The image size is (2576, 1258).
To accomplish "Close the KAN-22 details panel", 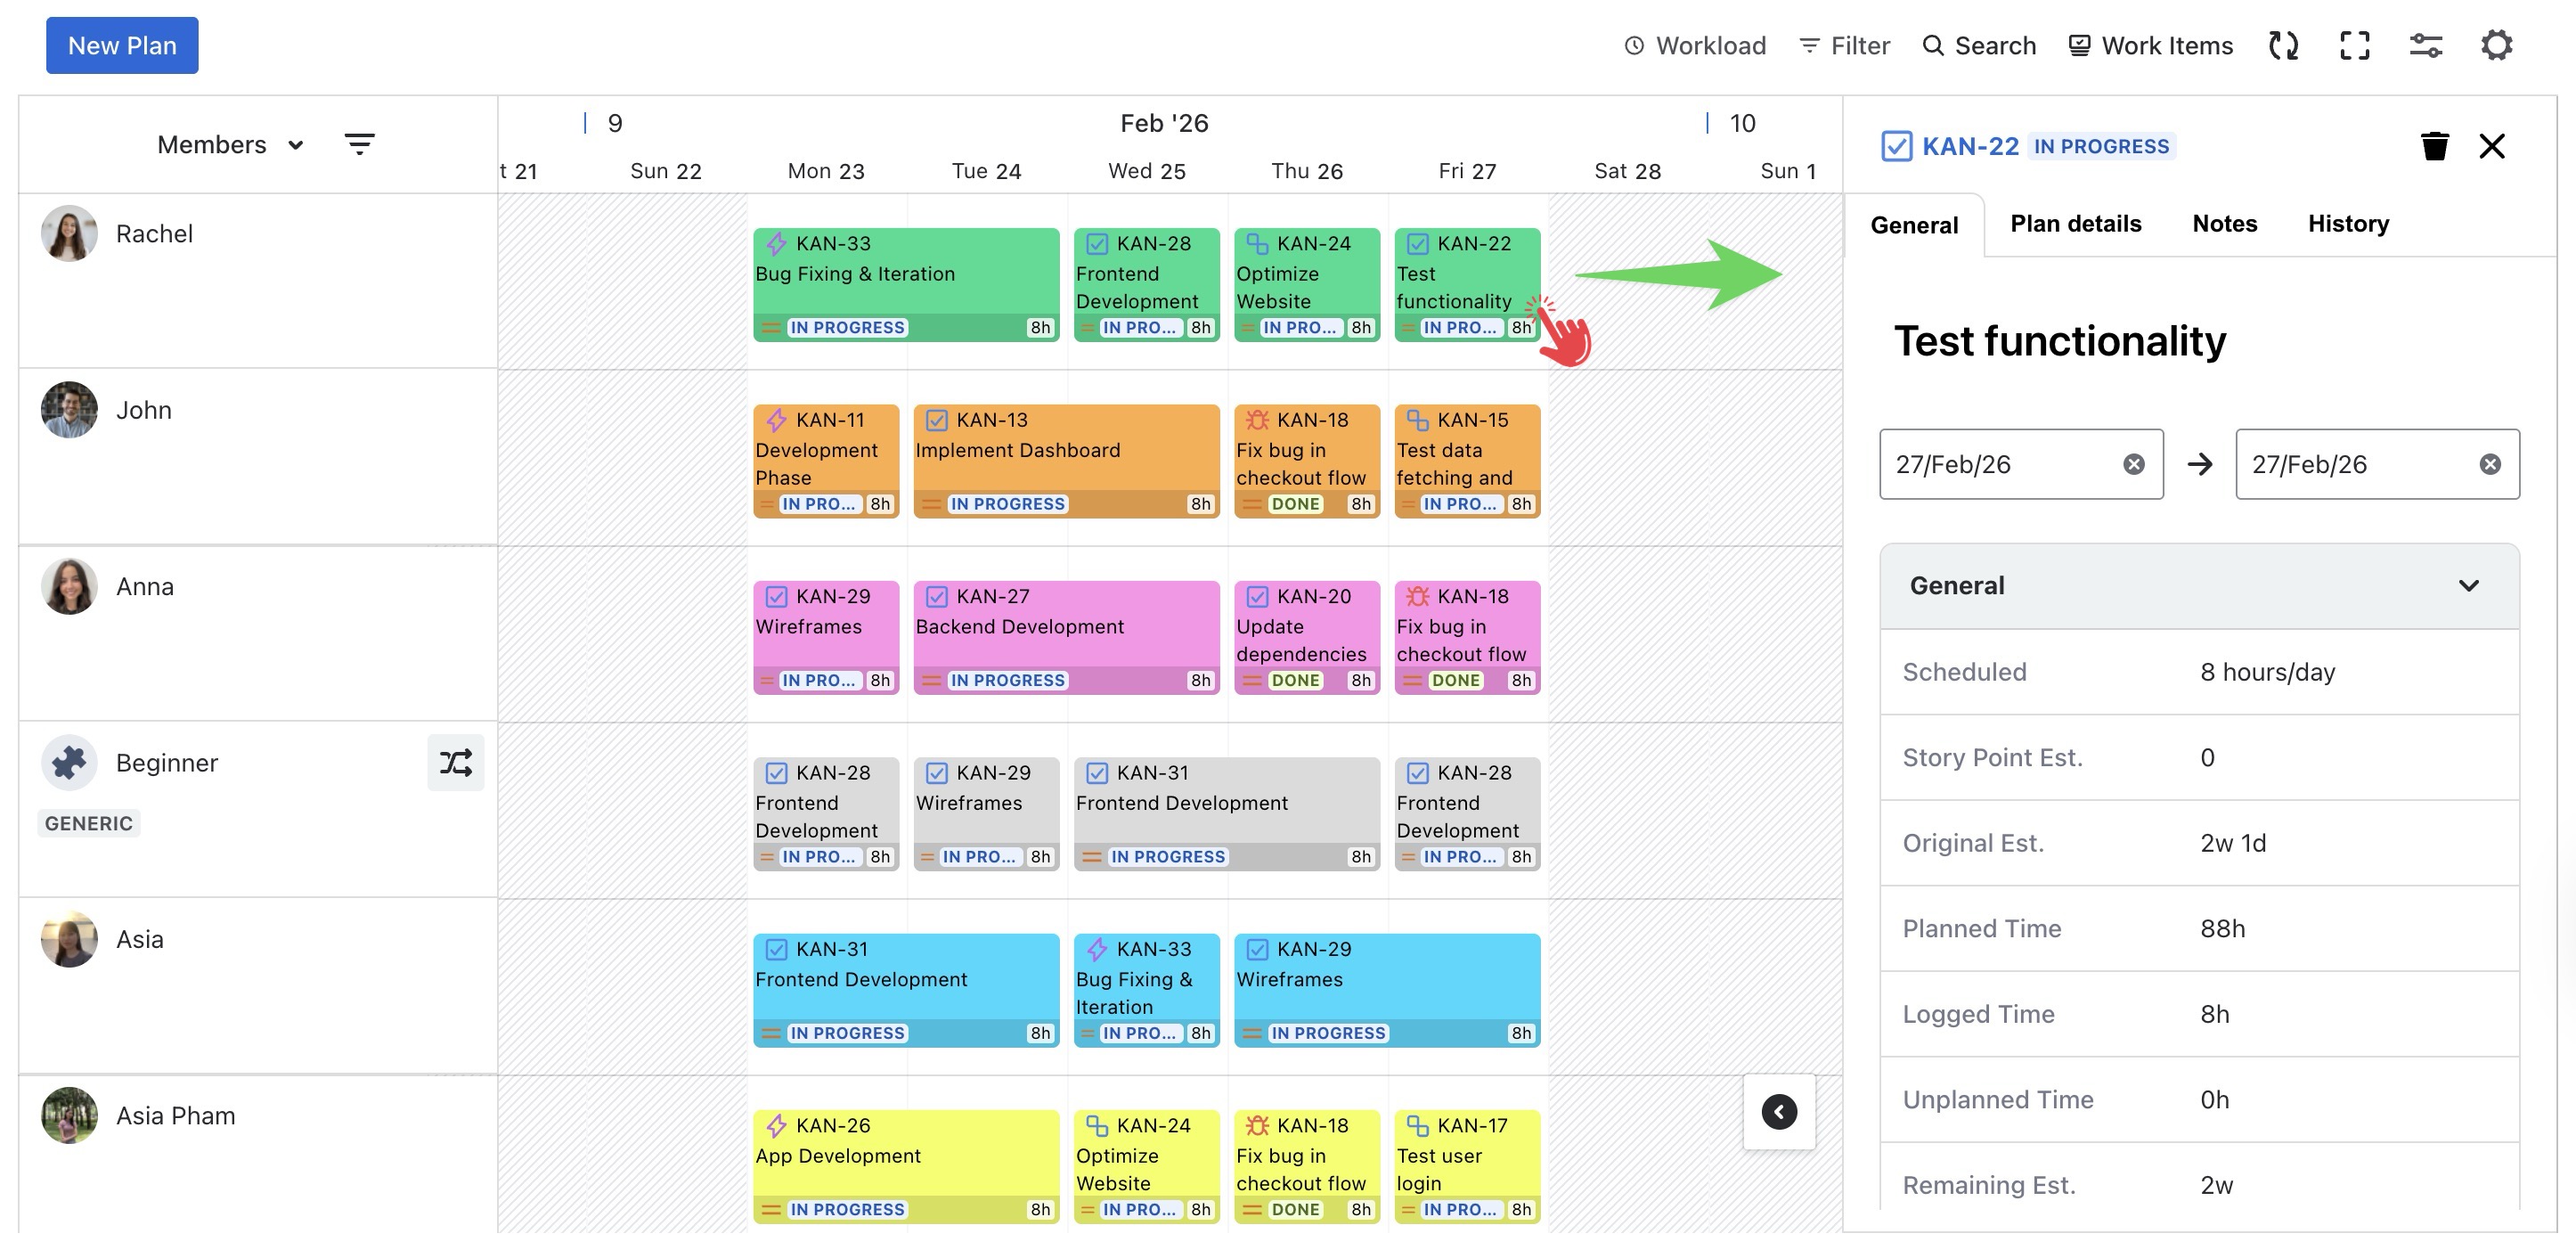I will 2491,146.
